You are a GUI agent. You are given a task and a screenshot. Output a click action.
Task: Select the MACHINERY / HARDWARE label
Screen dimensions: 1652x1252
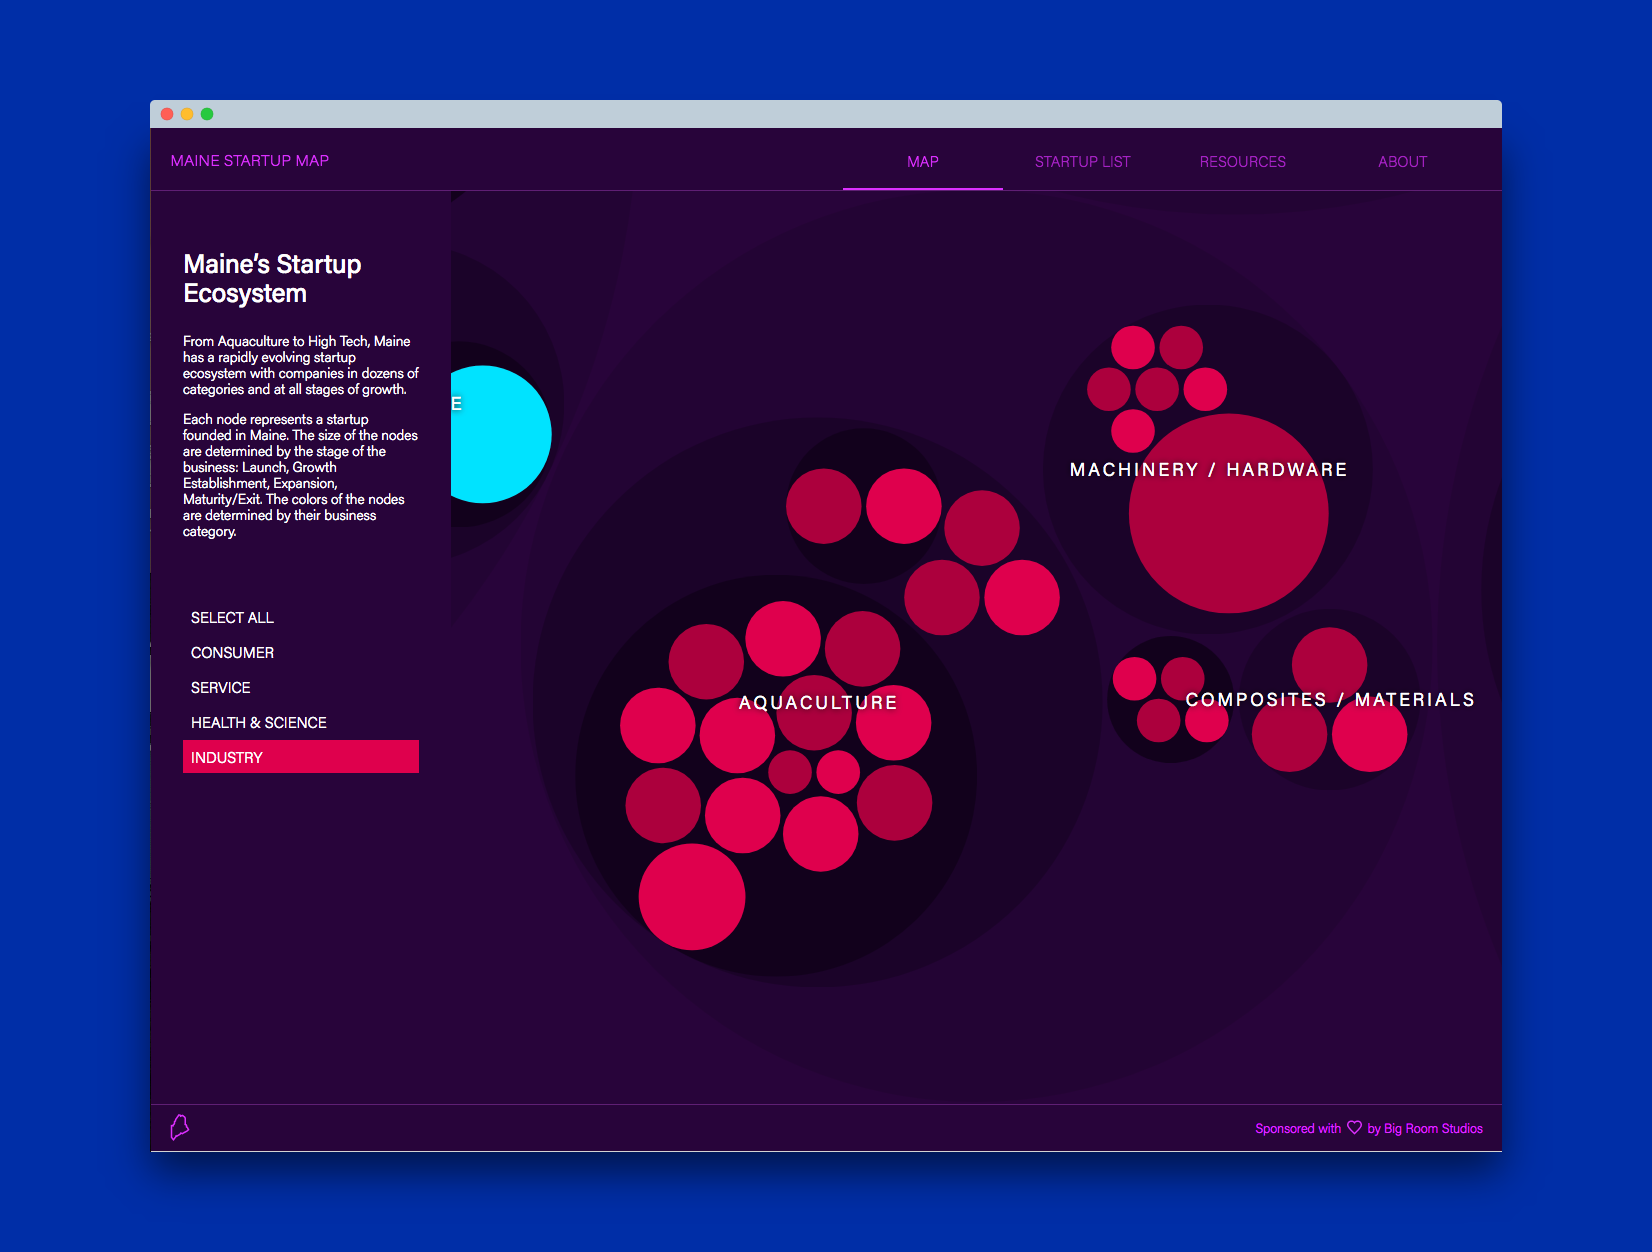click(x=1208, y=470)
